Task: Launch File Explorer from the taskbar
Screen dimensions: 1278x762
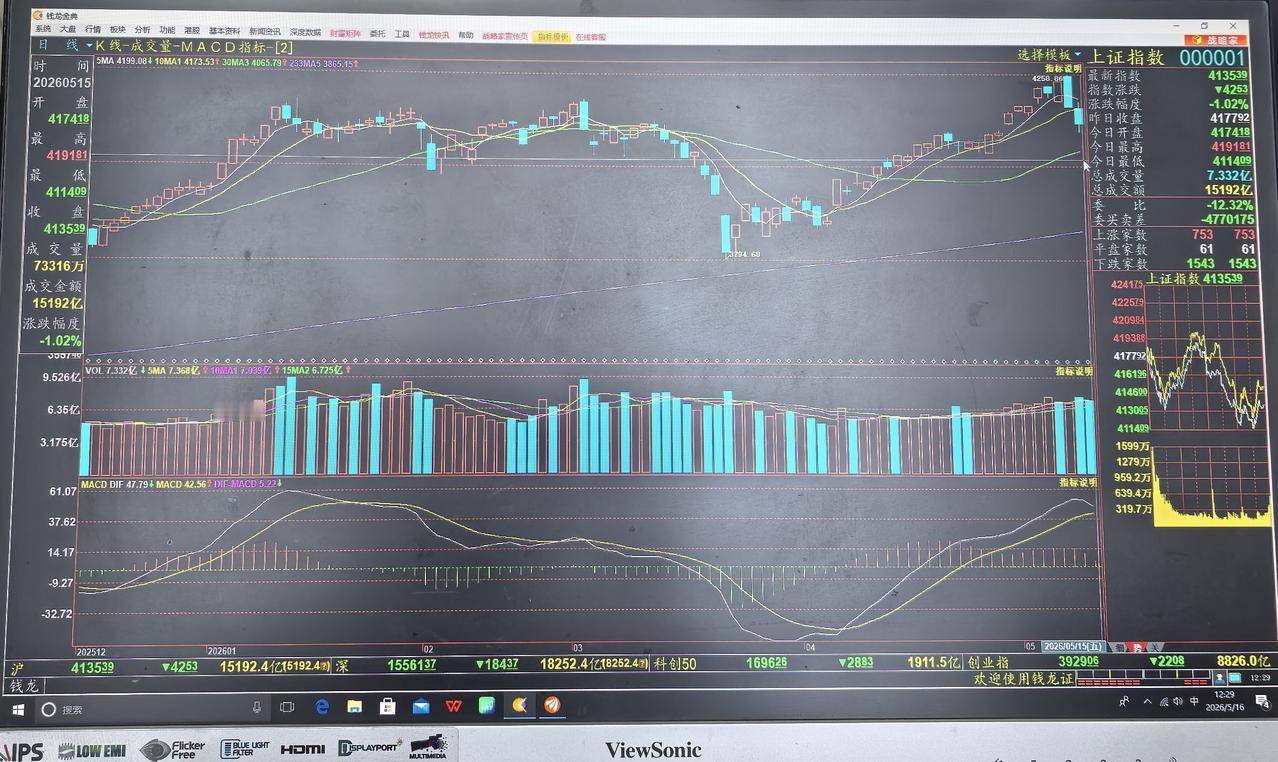Action: click(x=354, y=706)
